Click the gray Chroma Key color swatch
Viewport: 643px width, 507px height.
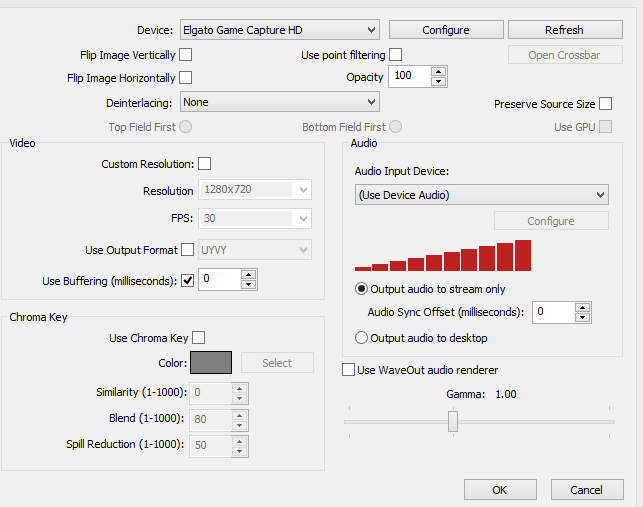click(x=211, y=363)
